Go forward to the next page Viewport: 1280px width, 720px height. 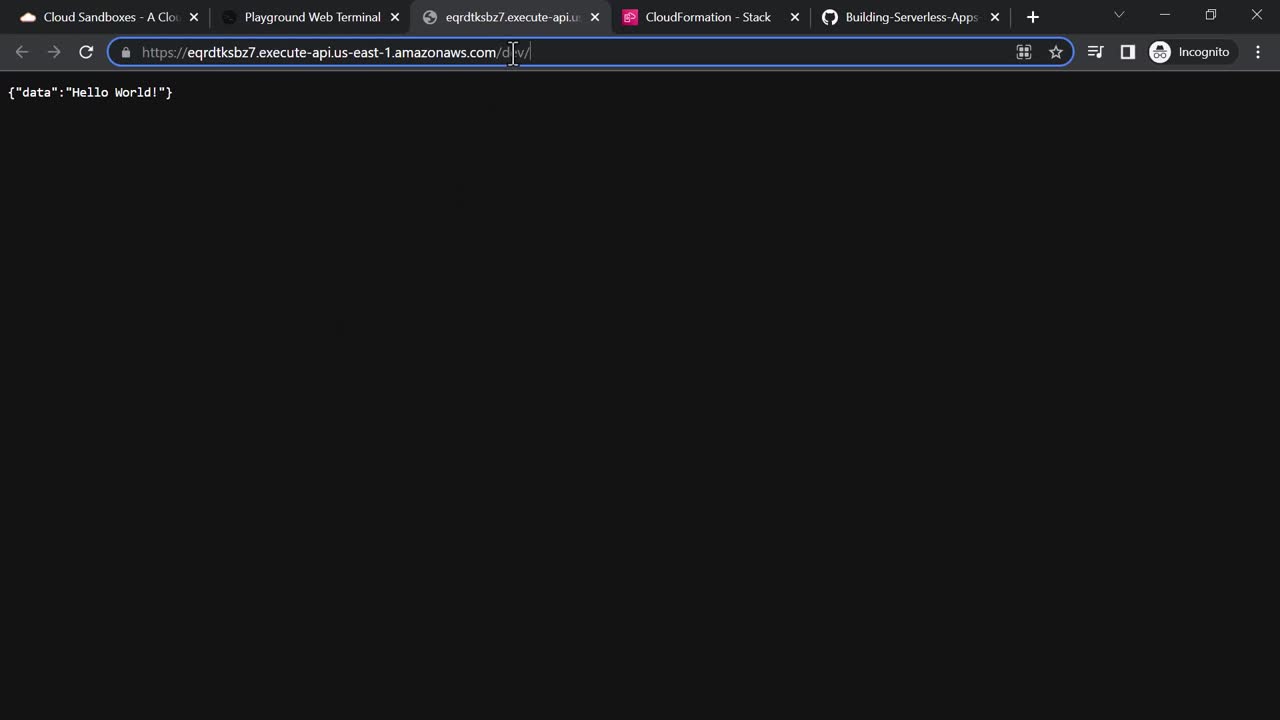[x=54, y=52]
